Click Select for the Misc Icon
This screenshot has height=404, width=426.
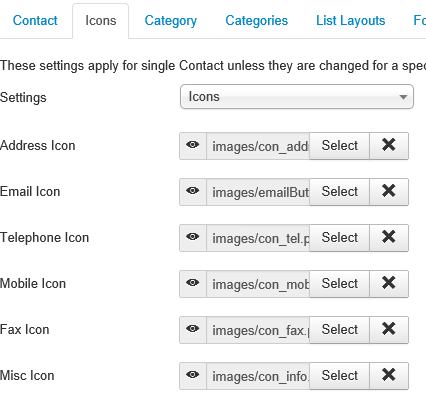(x=340, y=376)
